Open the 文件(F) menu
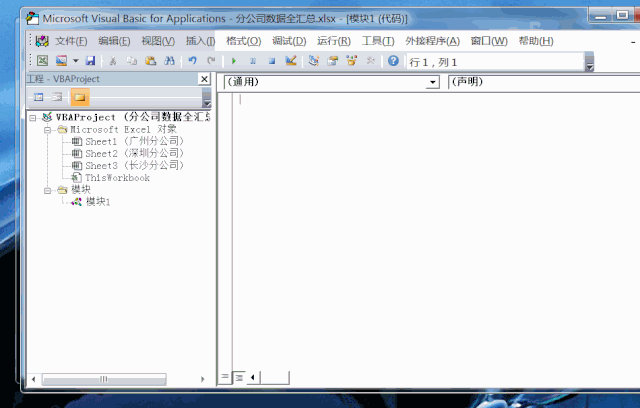 pyautogui.click(x=71, y=41)
